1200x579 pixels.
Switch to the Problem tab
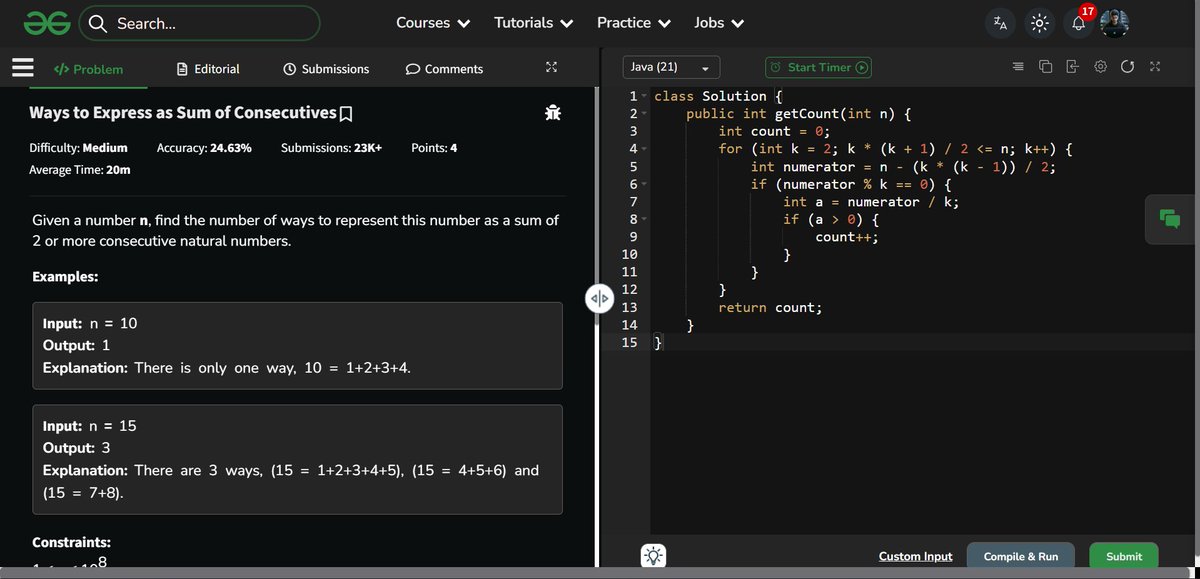click(x=88, y=69)
